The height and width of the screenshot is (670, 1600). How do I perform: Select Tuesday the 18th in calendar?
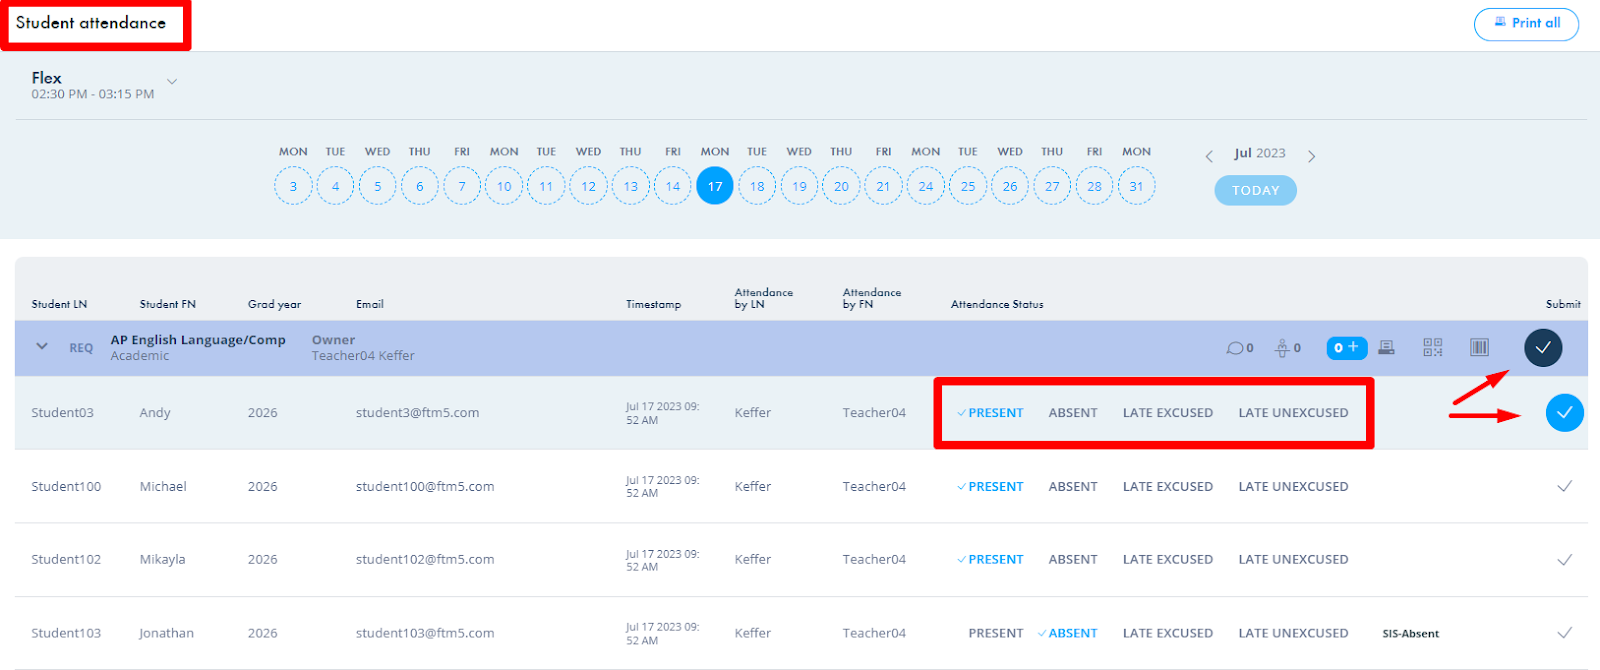(757, 186)
